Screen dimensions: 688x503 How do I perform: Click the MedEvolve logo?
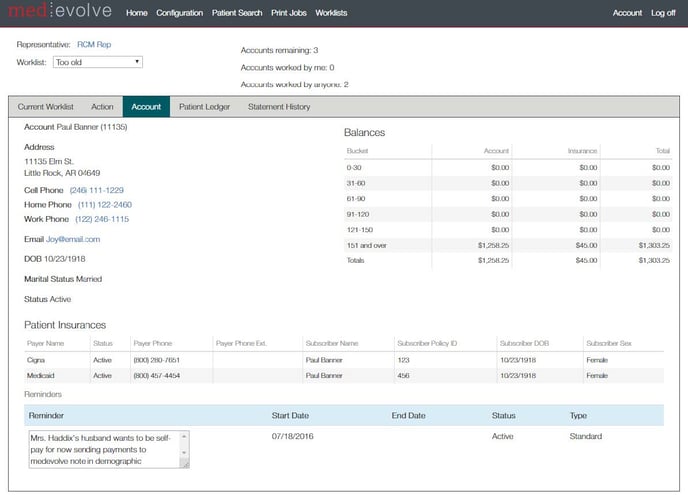click(60, 13)
